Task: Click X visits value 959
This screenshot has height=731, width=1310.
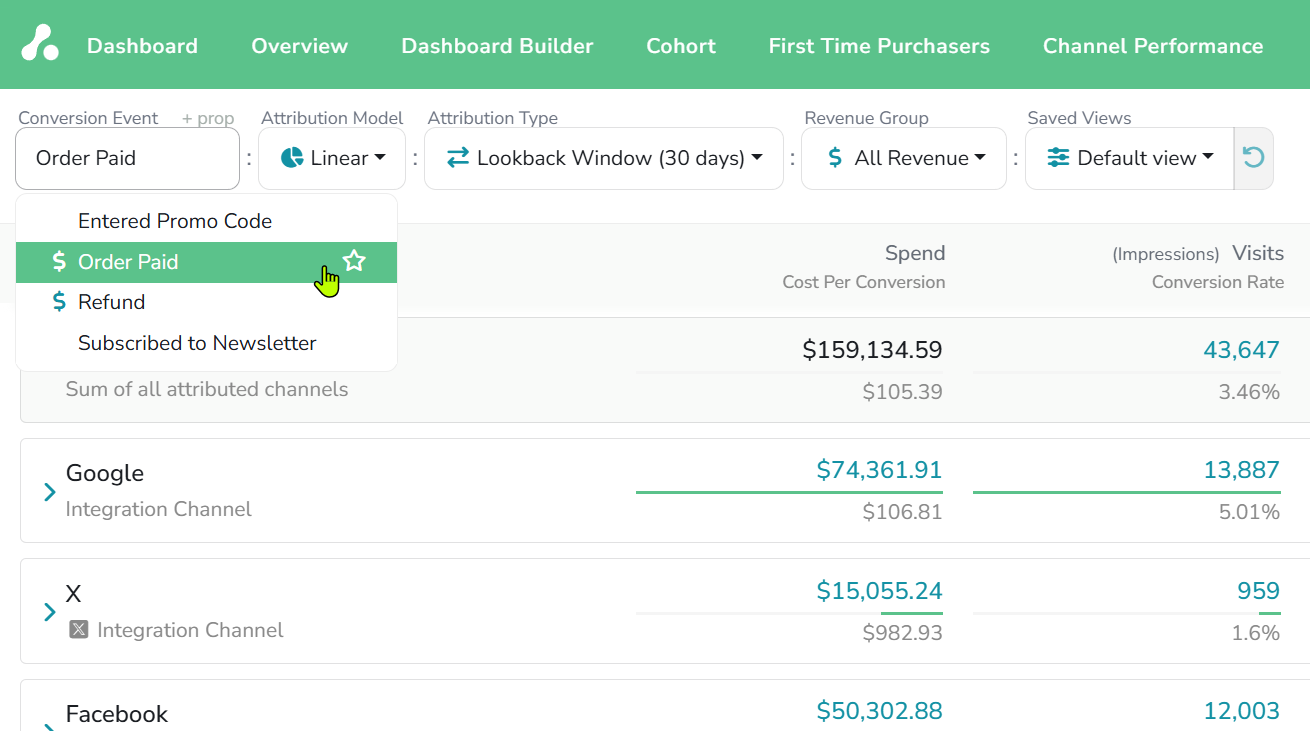Action: click(1258, 591)
